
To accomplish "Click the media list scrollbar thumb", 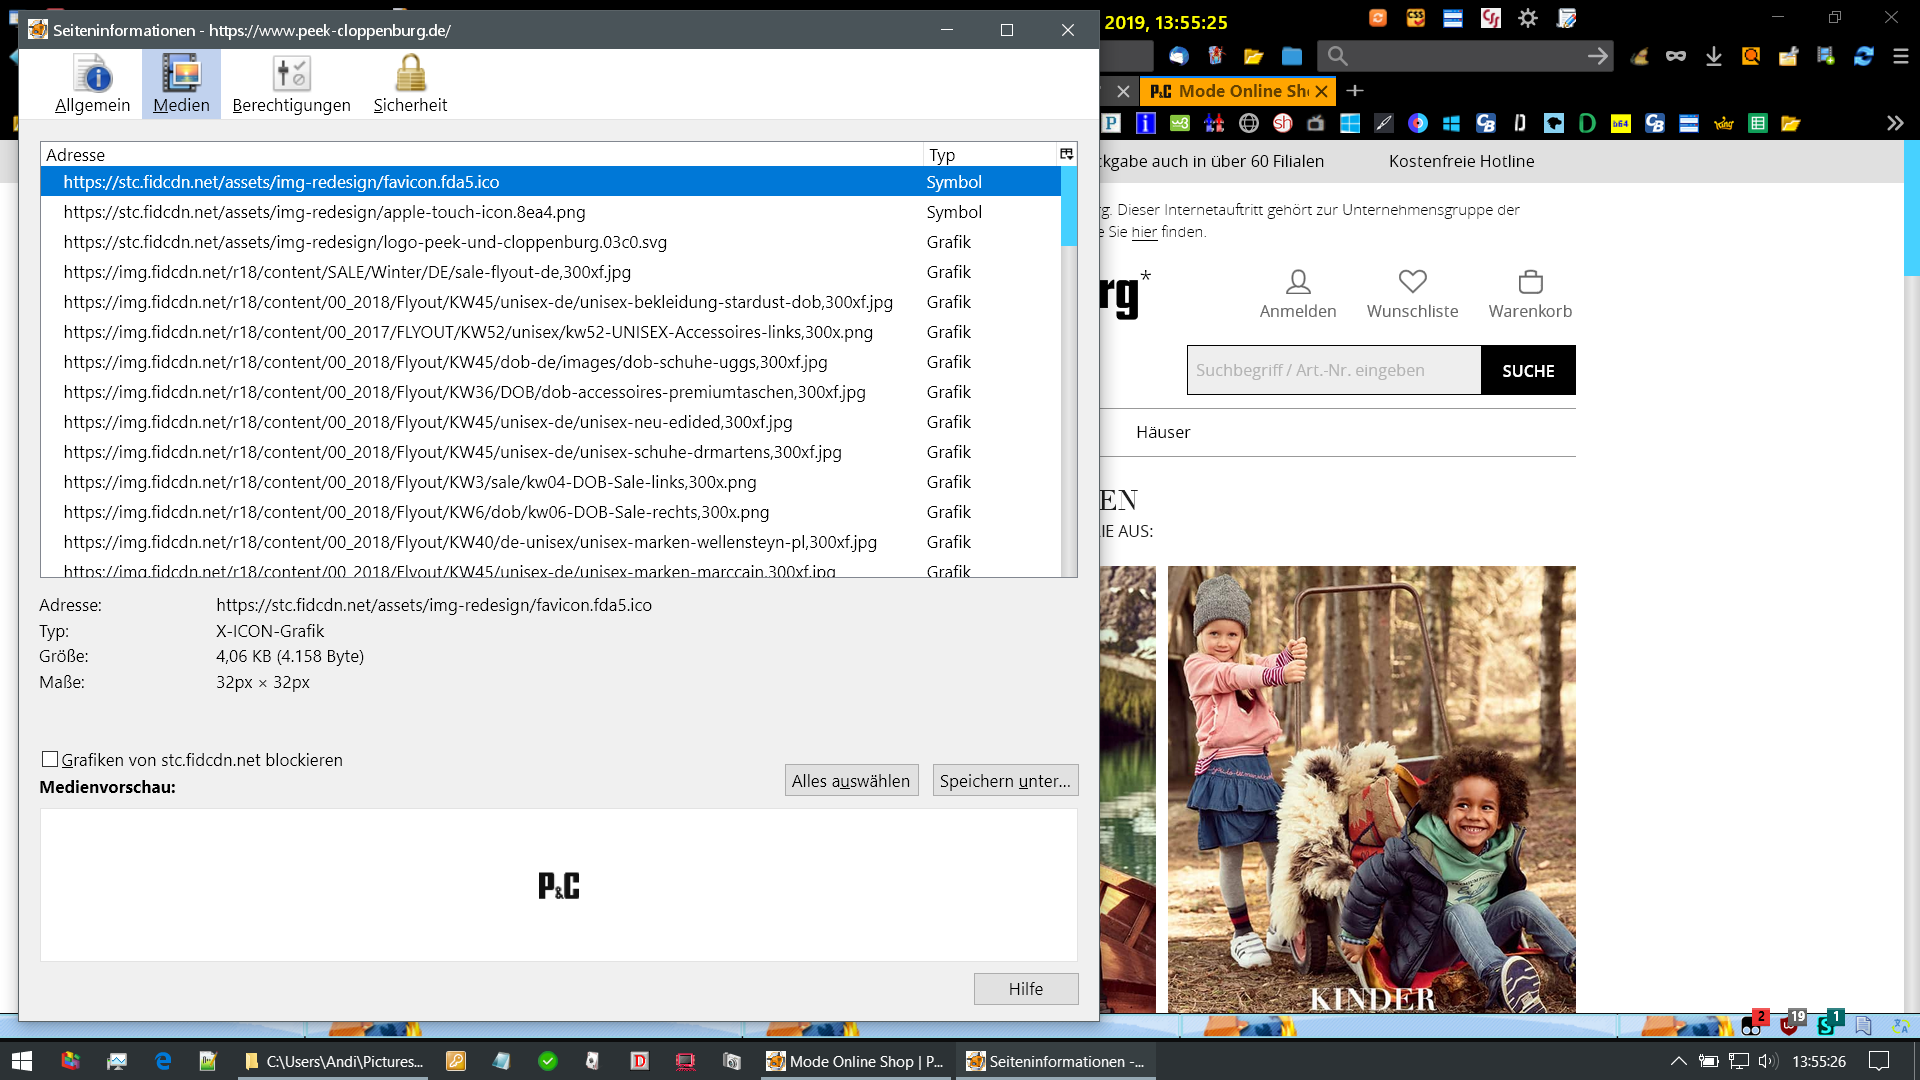I will [1068, 206].
